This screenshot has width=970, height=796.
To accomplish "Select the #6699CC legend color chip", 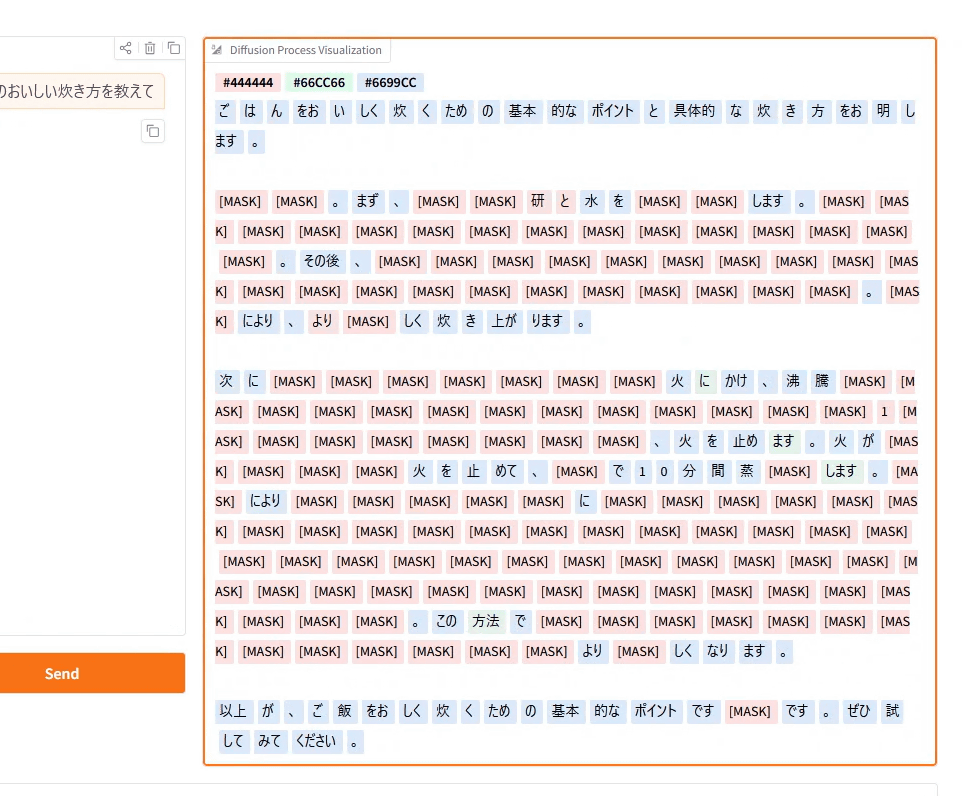I will (x=390, y=82).
